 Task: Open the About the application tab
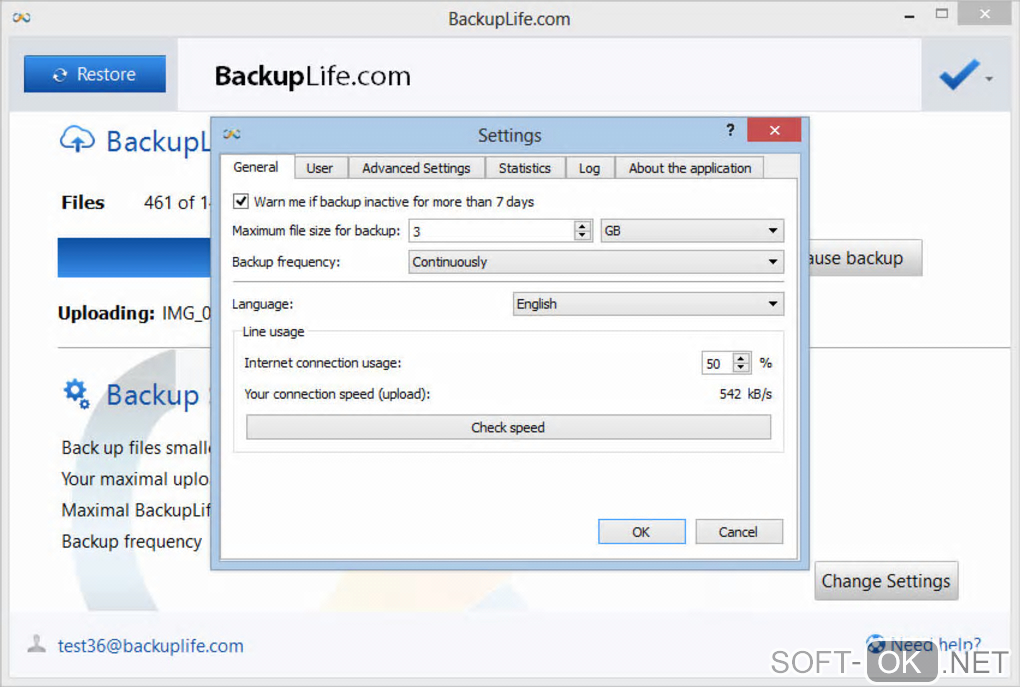coord(690,168)
